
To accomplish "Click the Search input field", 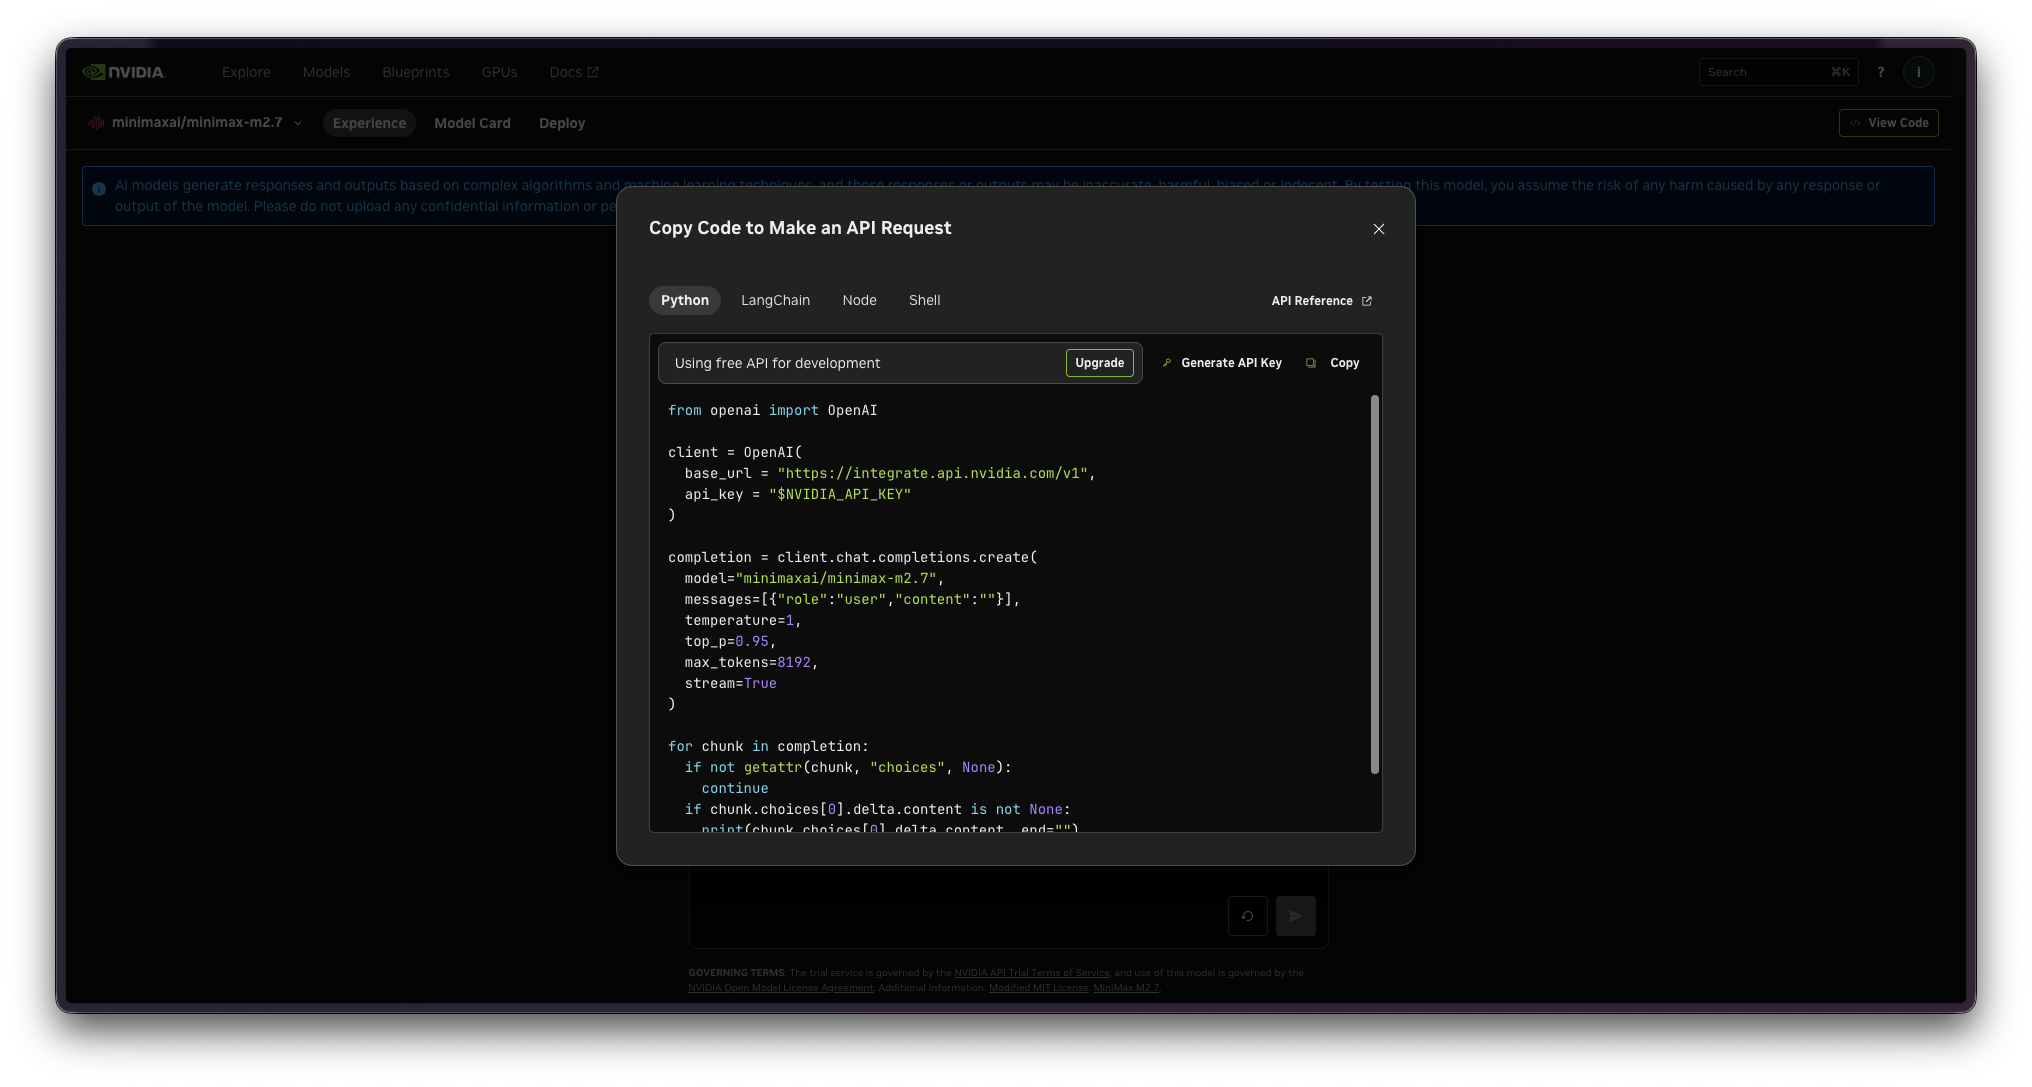I will tap(1777, 72).
